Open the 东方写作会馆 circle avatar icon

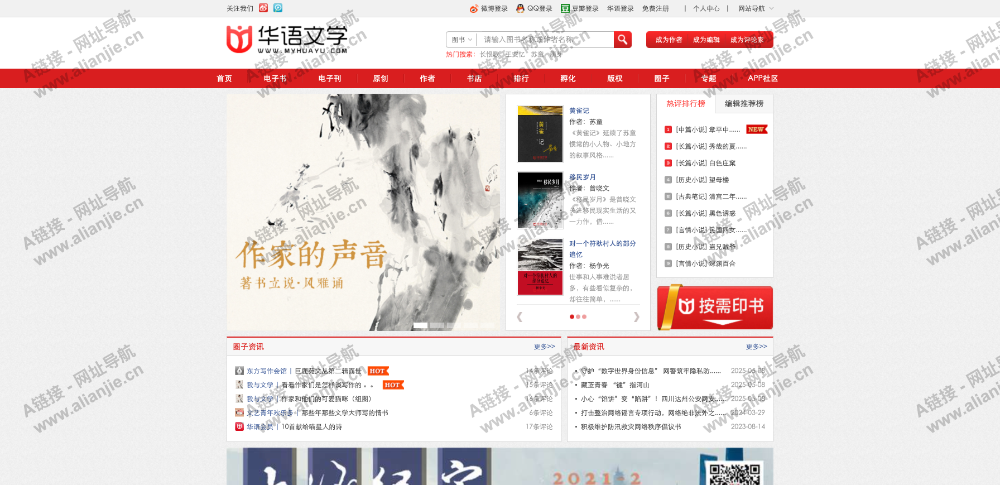tap(239, 371)
